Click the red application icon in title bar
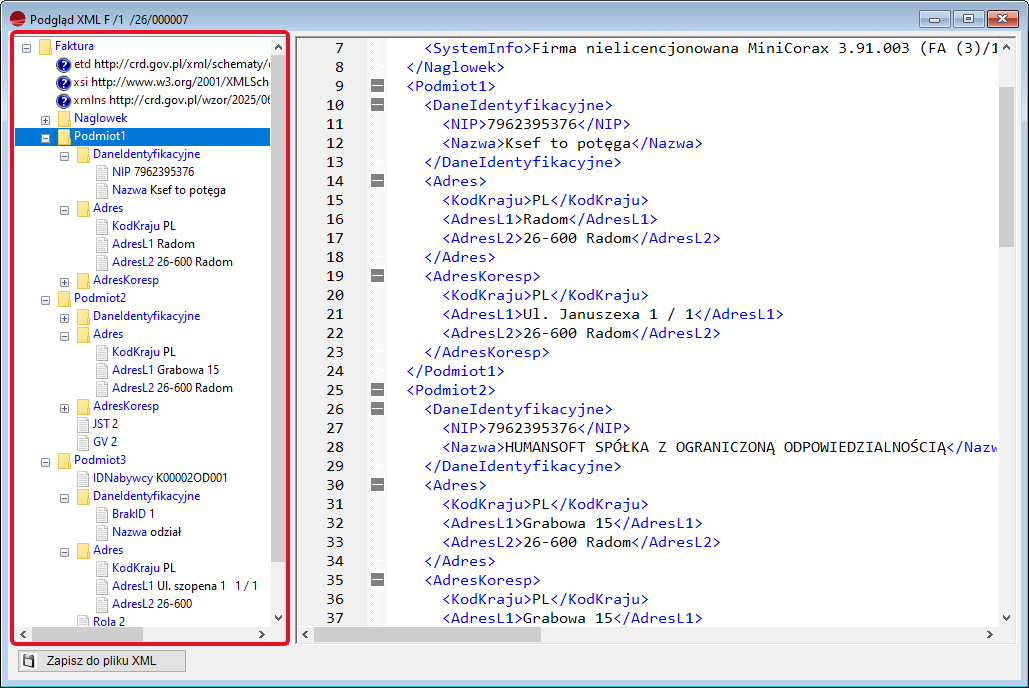The height and width of the screenshot is (688, 1029). pos(18,20)
